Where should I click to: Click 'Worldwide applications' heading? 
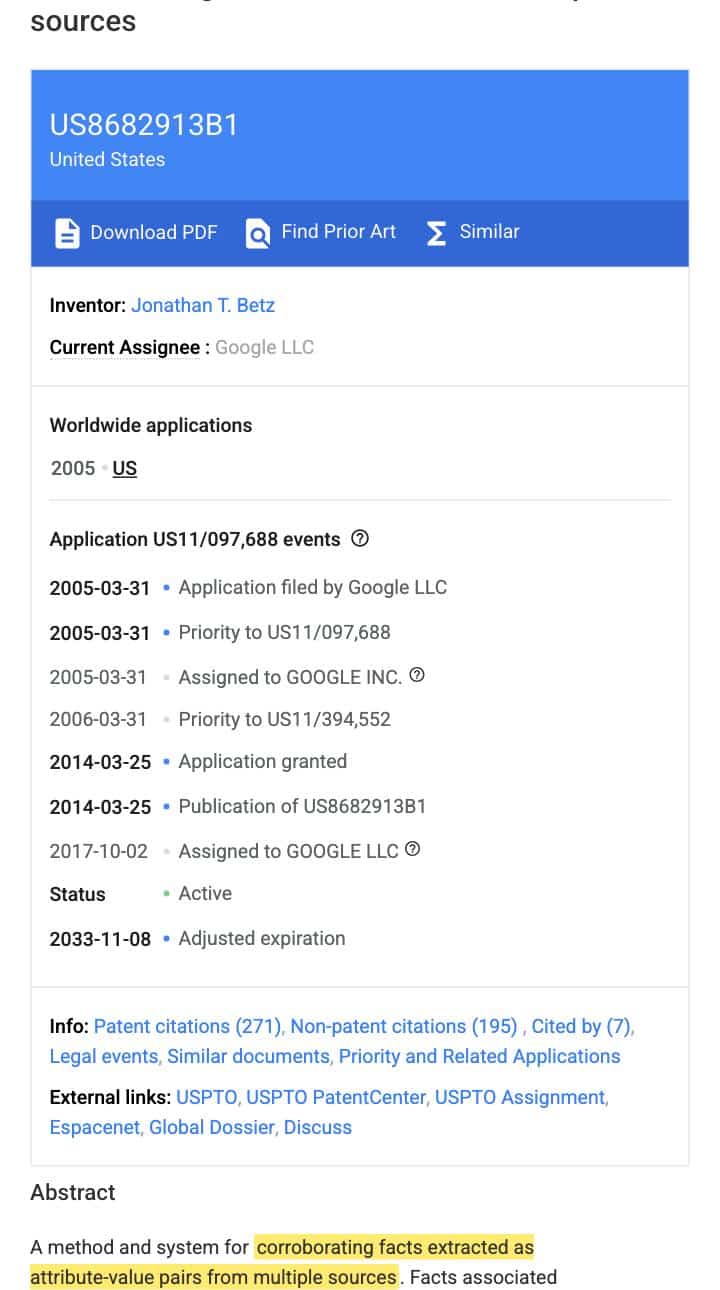[151, 425]
